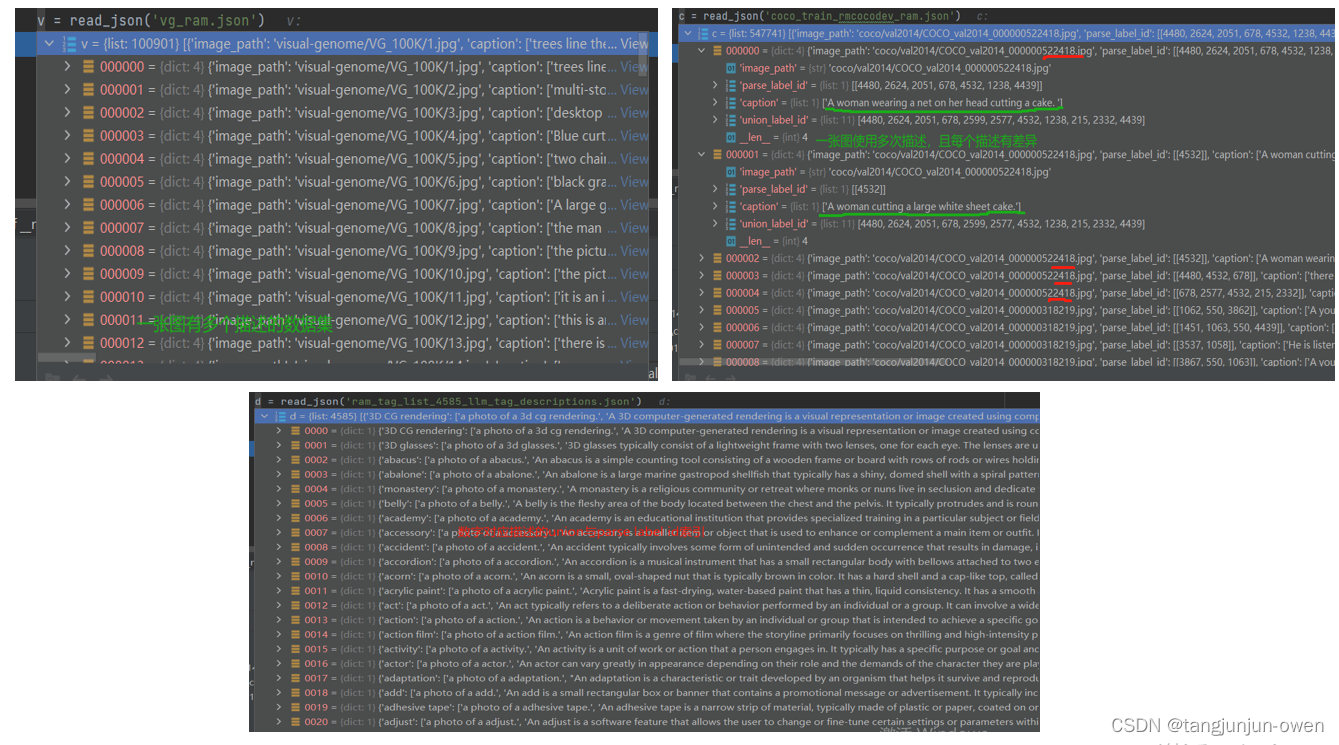Expand parse_label_id list with [[4532]]

(x=715, y=189)
